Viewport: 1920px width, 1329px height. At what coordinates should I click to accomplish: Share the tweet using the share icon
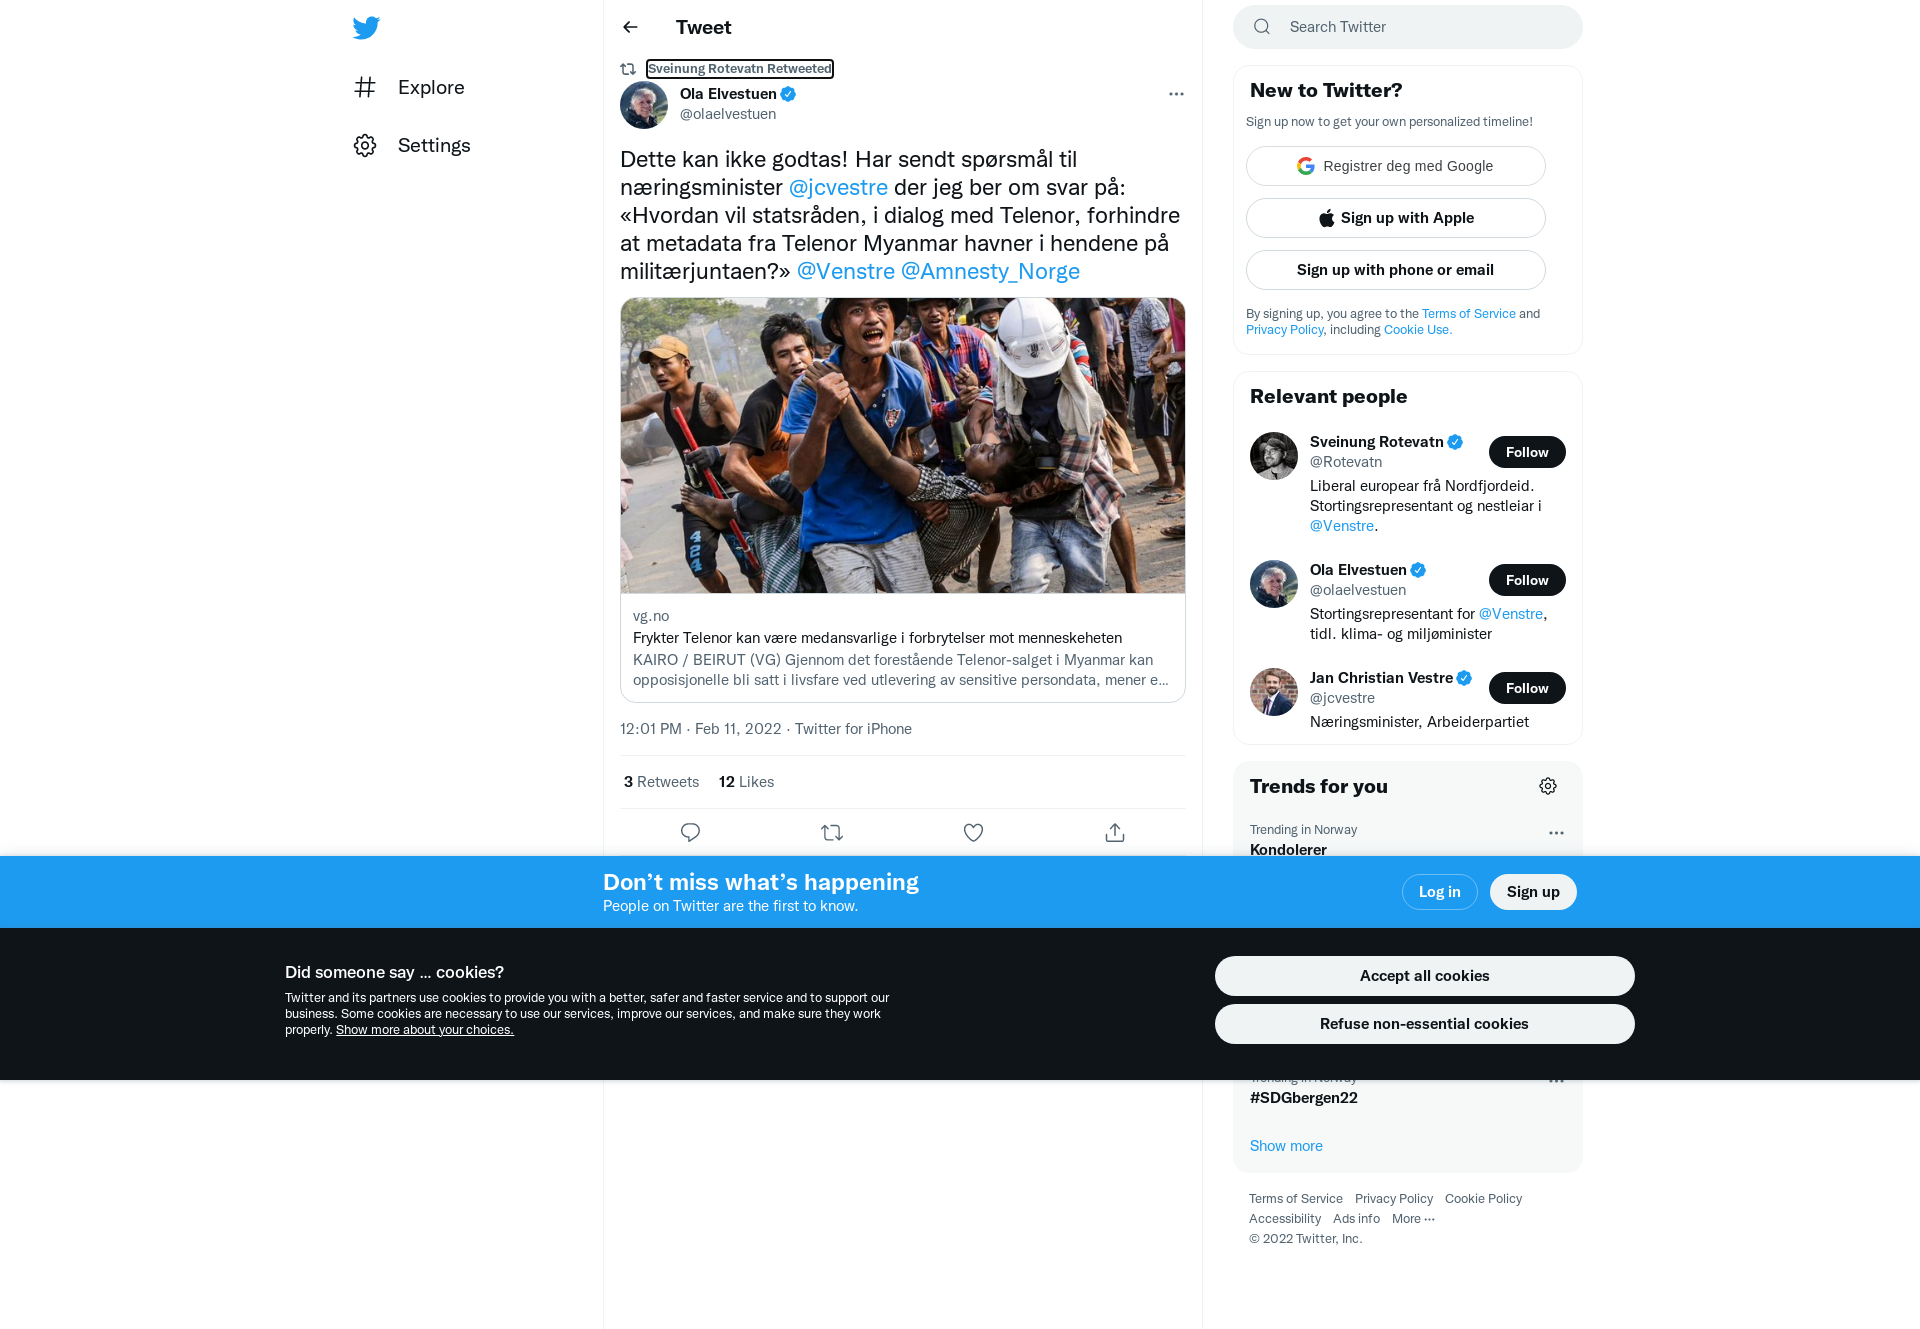pos(1115,832)
